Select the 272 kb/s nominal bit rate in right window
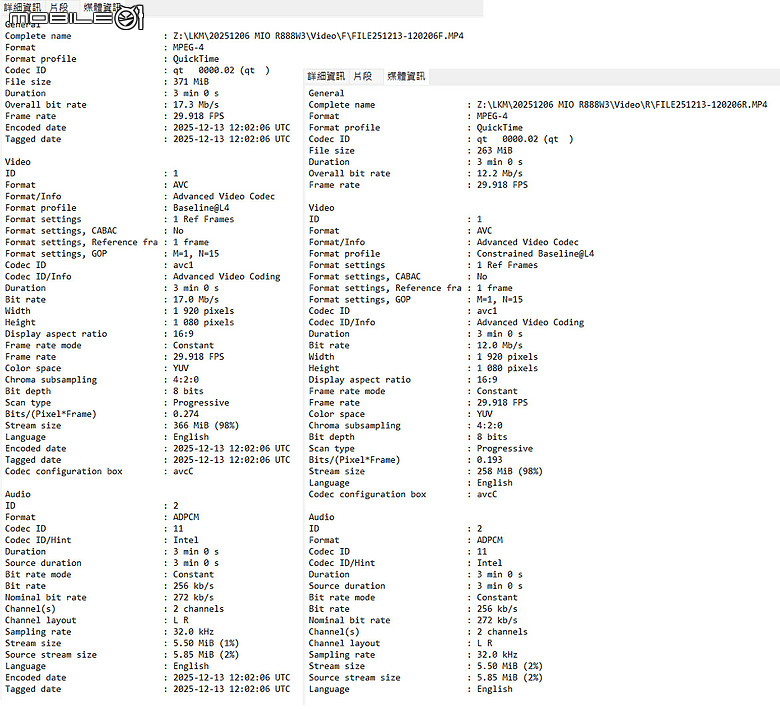The height and width of the screenshot is (709, 780). click(x=497, y=620)
